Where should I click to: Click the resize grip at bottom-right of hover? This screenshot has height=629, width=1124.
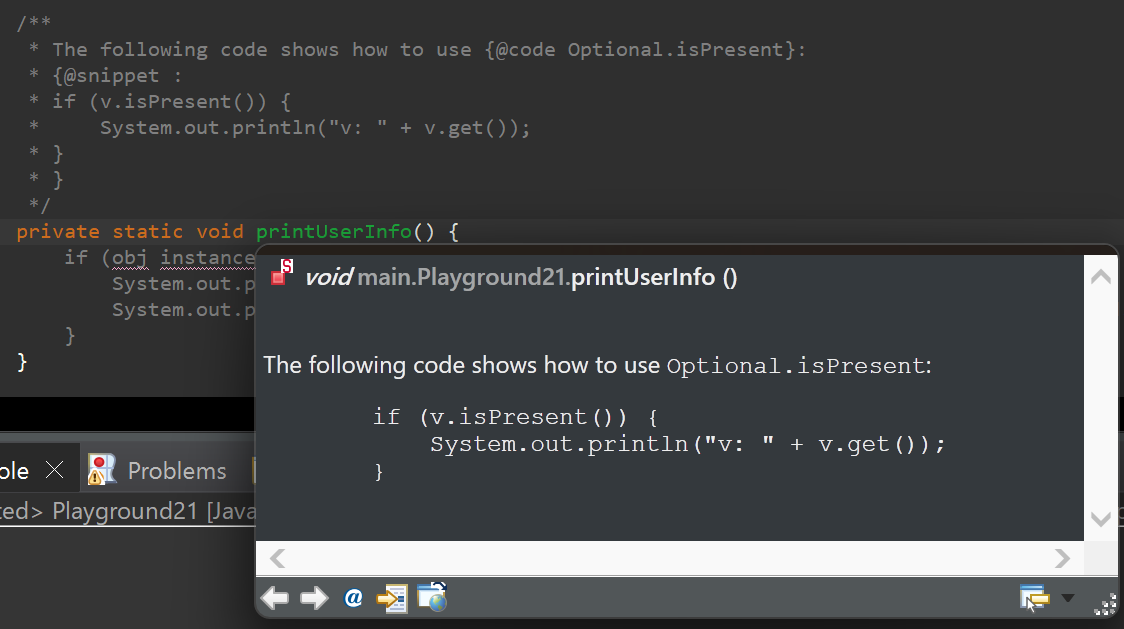(x=1105, y=607)
